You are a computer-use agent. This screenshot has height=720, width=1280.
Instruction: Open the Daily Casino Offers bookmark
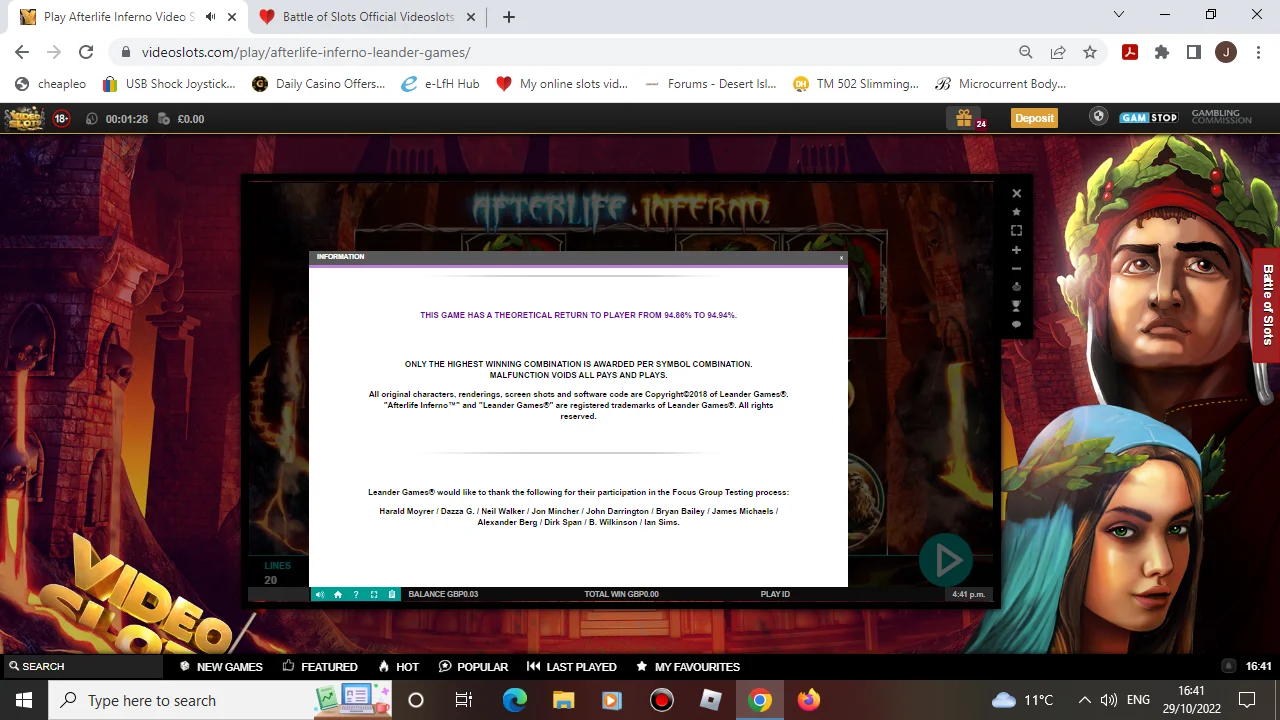coord(318,84)
